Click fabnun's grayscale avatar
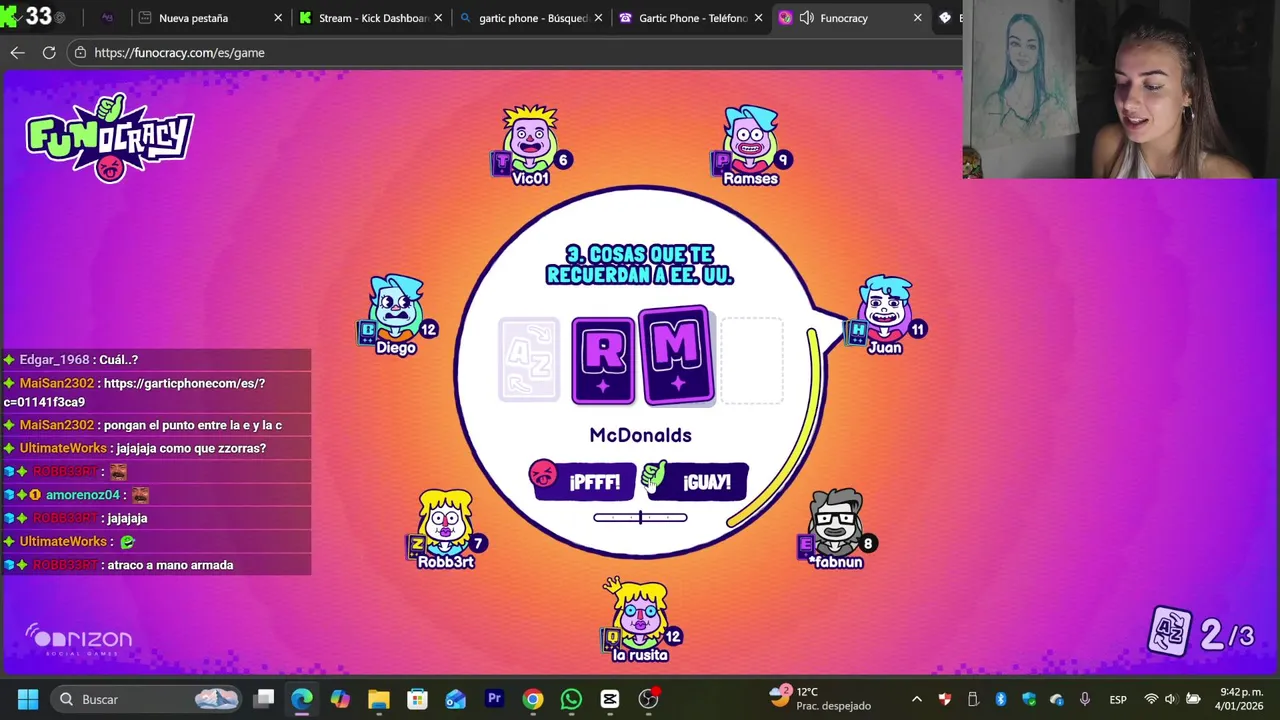The width and height of the screenshot is (1280, 720). coord(836,522)
